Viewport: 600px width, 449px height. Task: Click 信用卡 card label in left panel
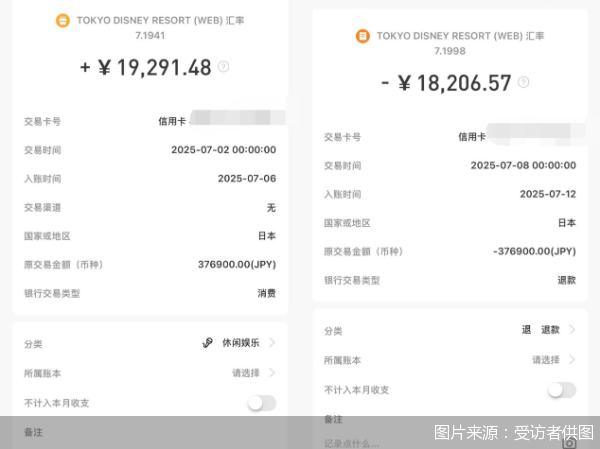click(x=172, y=121)
